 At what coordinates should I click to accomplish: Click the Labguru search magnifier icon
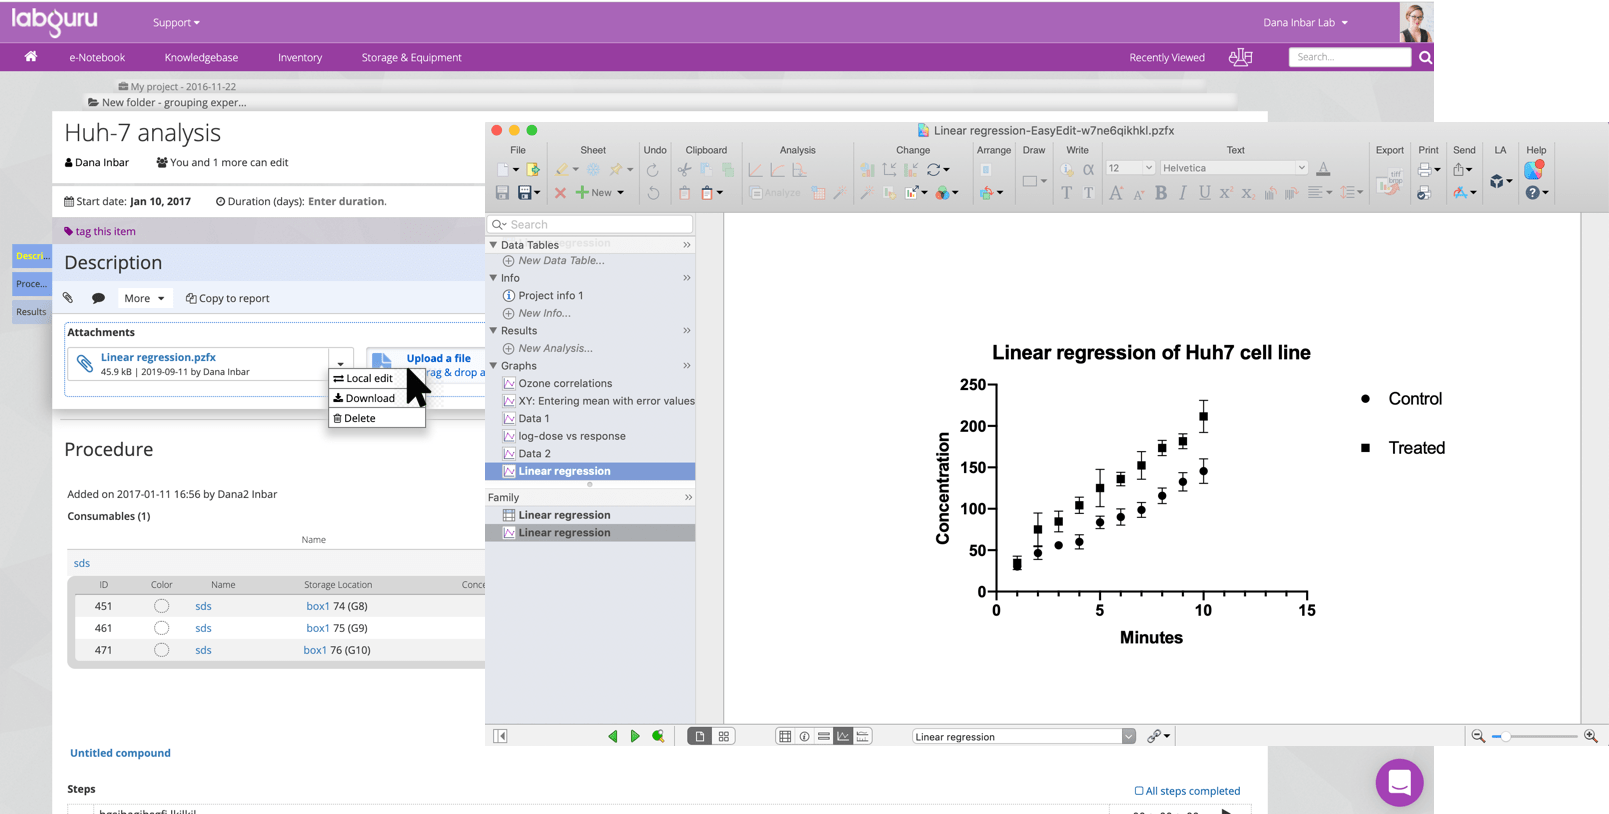1425,58
